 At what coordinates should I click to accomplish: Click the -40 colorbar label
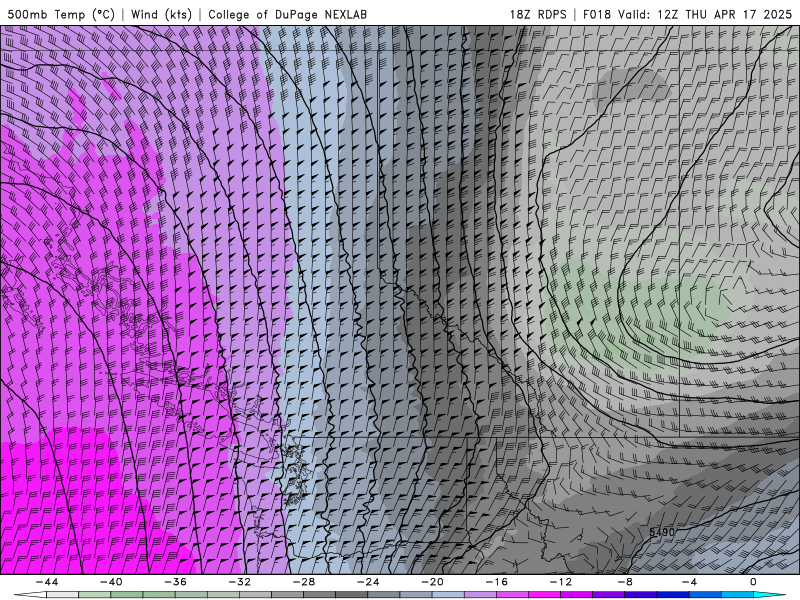[111, 582]
